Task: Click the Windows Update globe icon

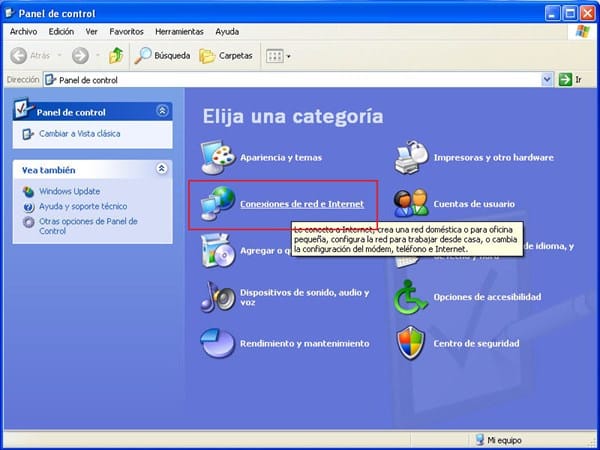Action: [x=28, y=191]
